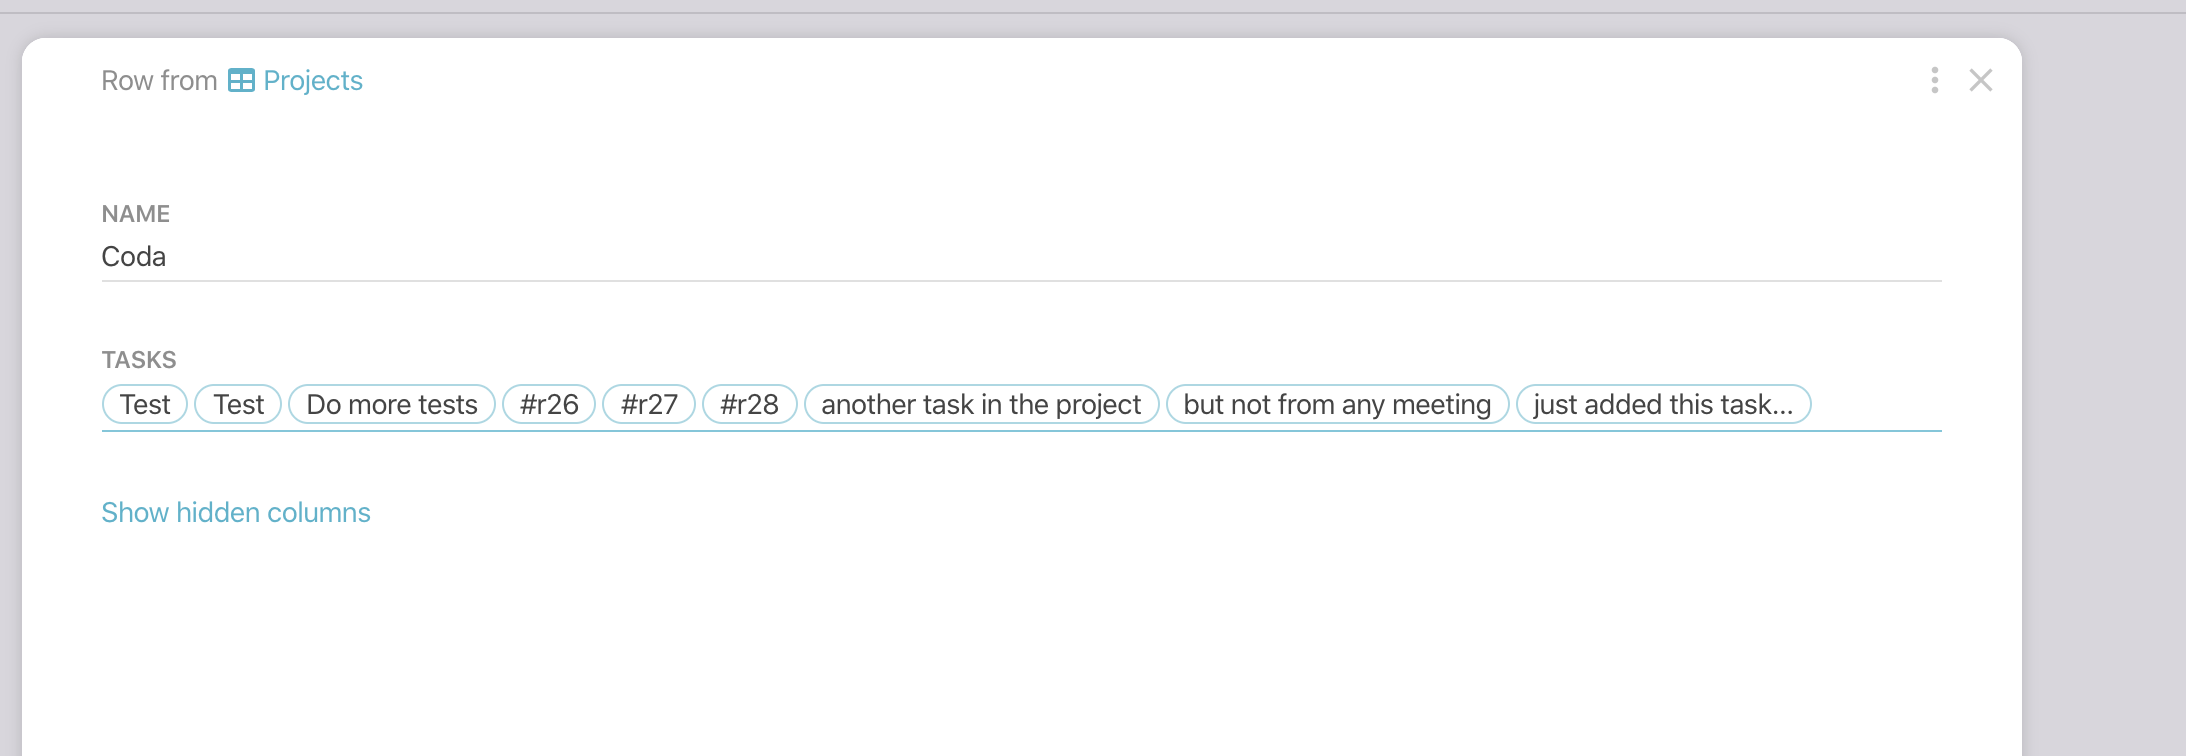Click the NAME column label
The height and width of the screenshot is (756, 2186).
[136, 214]
